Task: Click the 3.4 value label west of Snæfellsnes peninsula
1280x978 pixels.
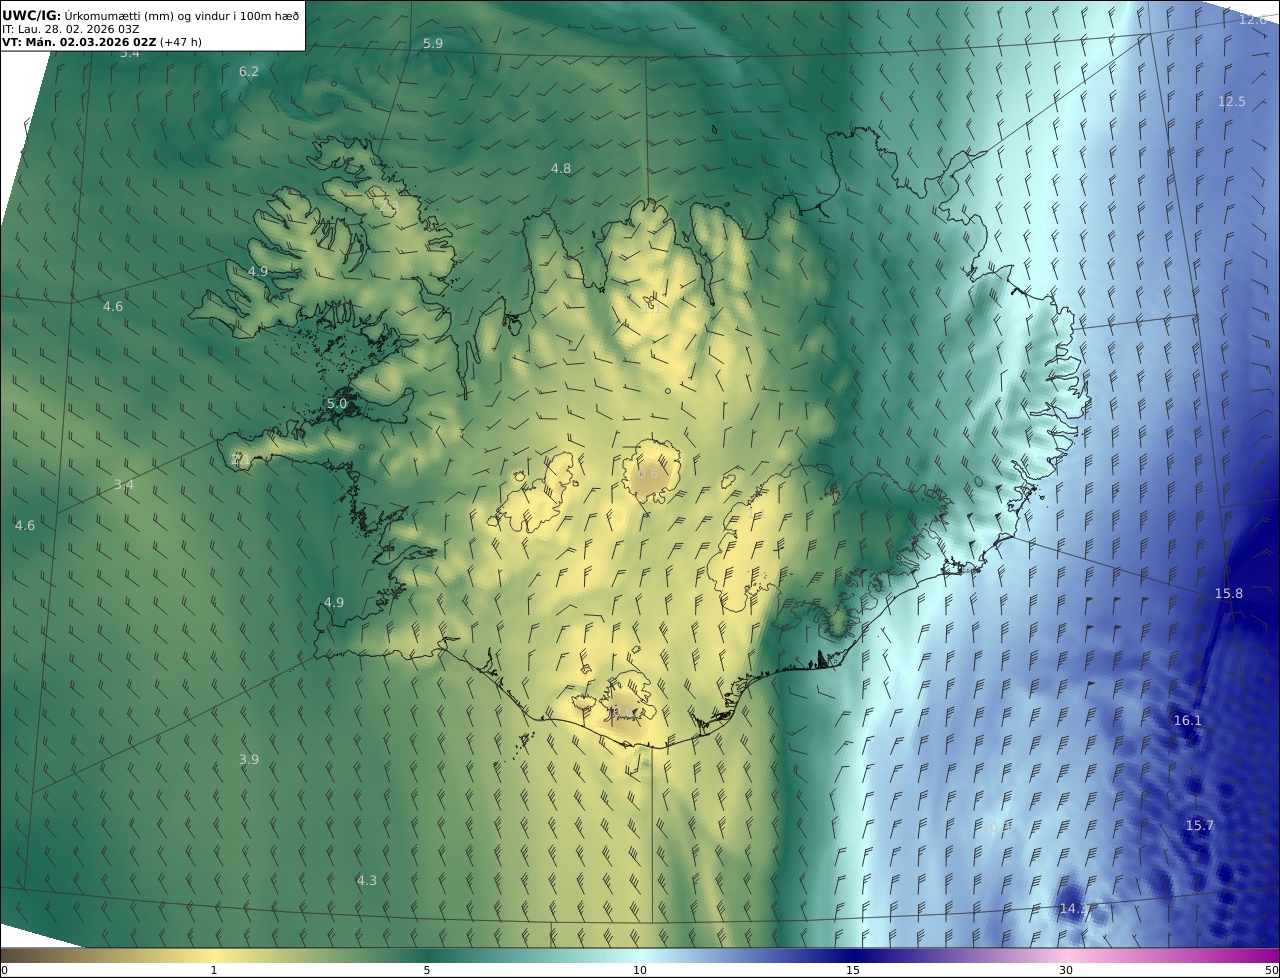Action: tap(124, 485)
